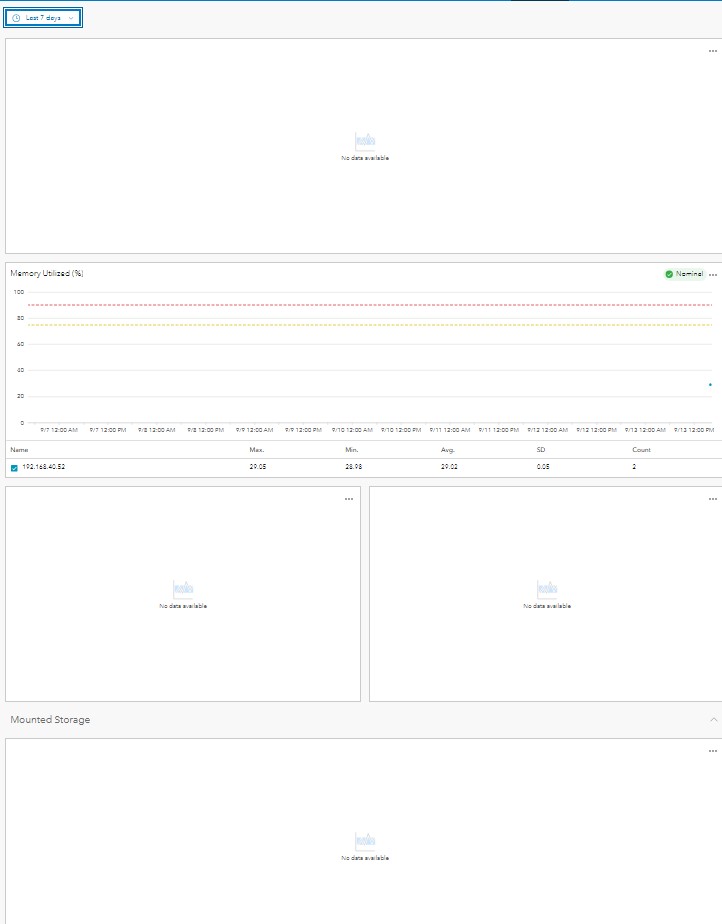Open ellipsis menu of right empty panel below table
The image size is (722, 924).
click(x=713, y=499)
